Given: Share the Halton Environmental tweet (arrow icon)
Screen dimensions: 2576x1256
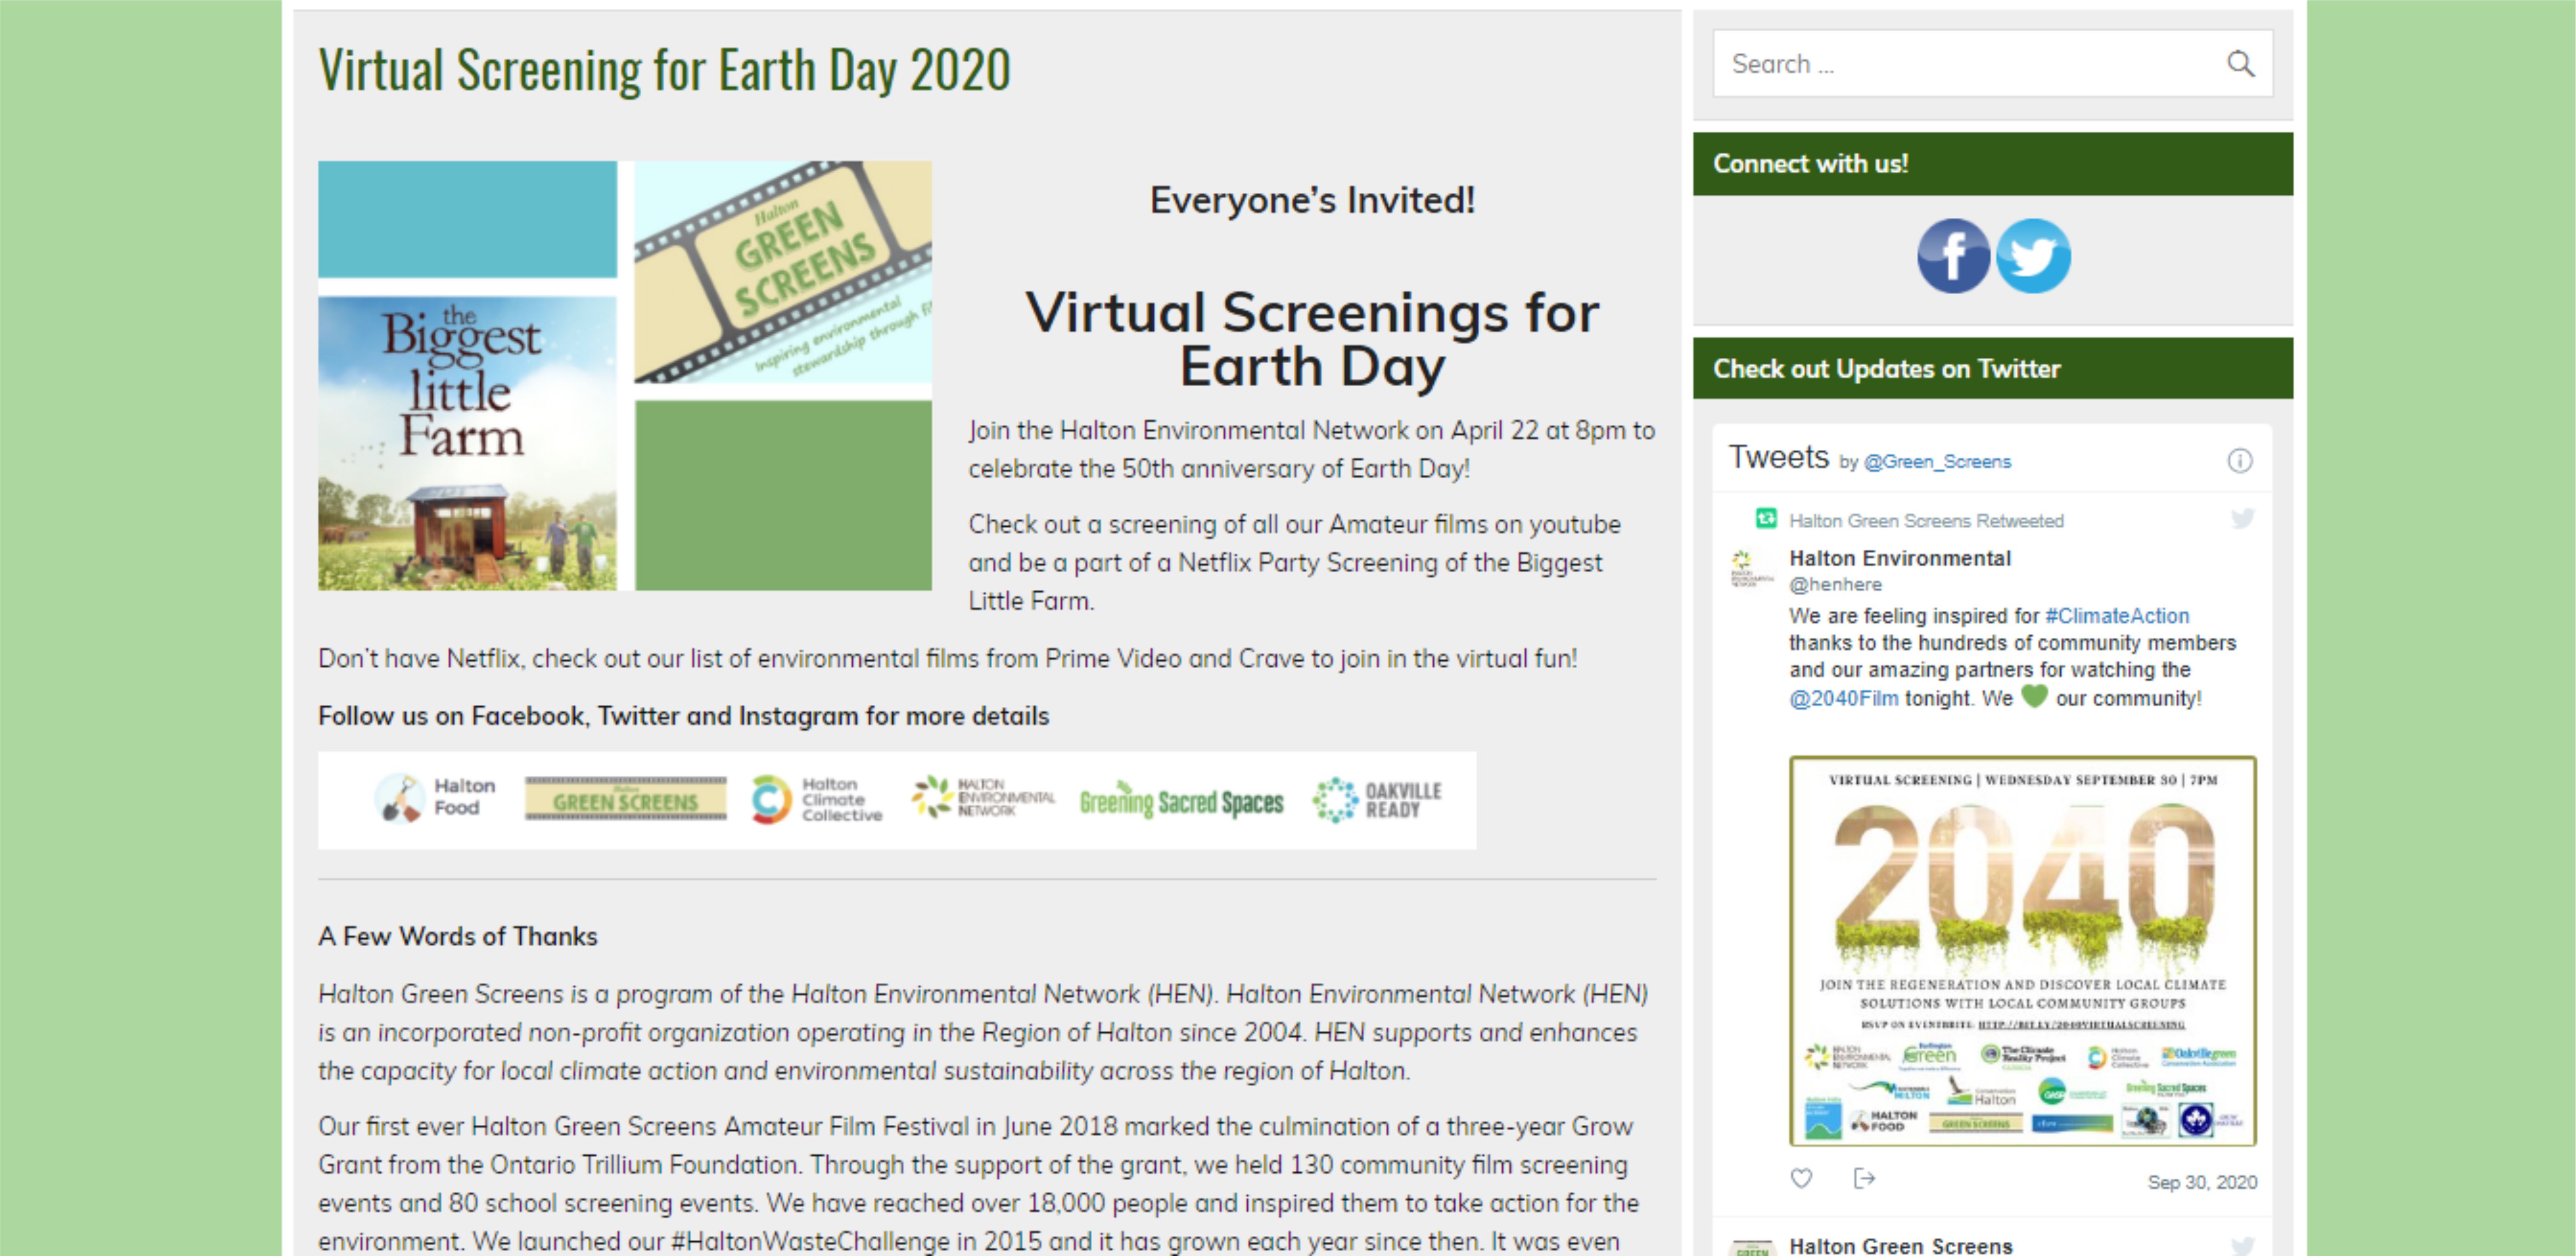Looking at the screenshot, I should [1864, 1178].
